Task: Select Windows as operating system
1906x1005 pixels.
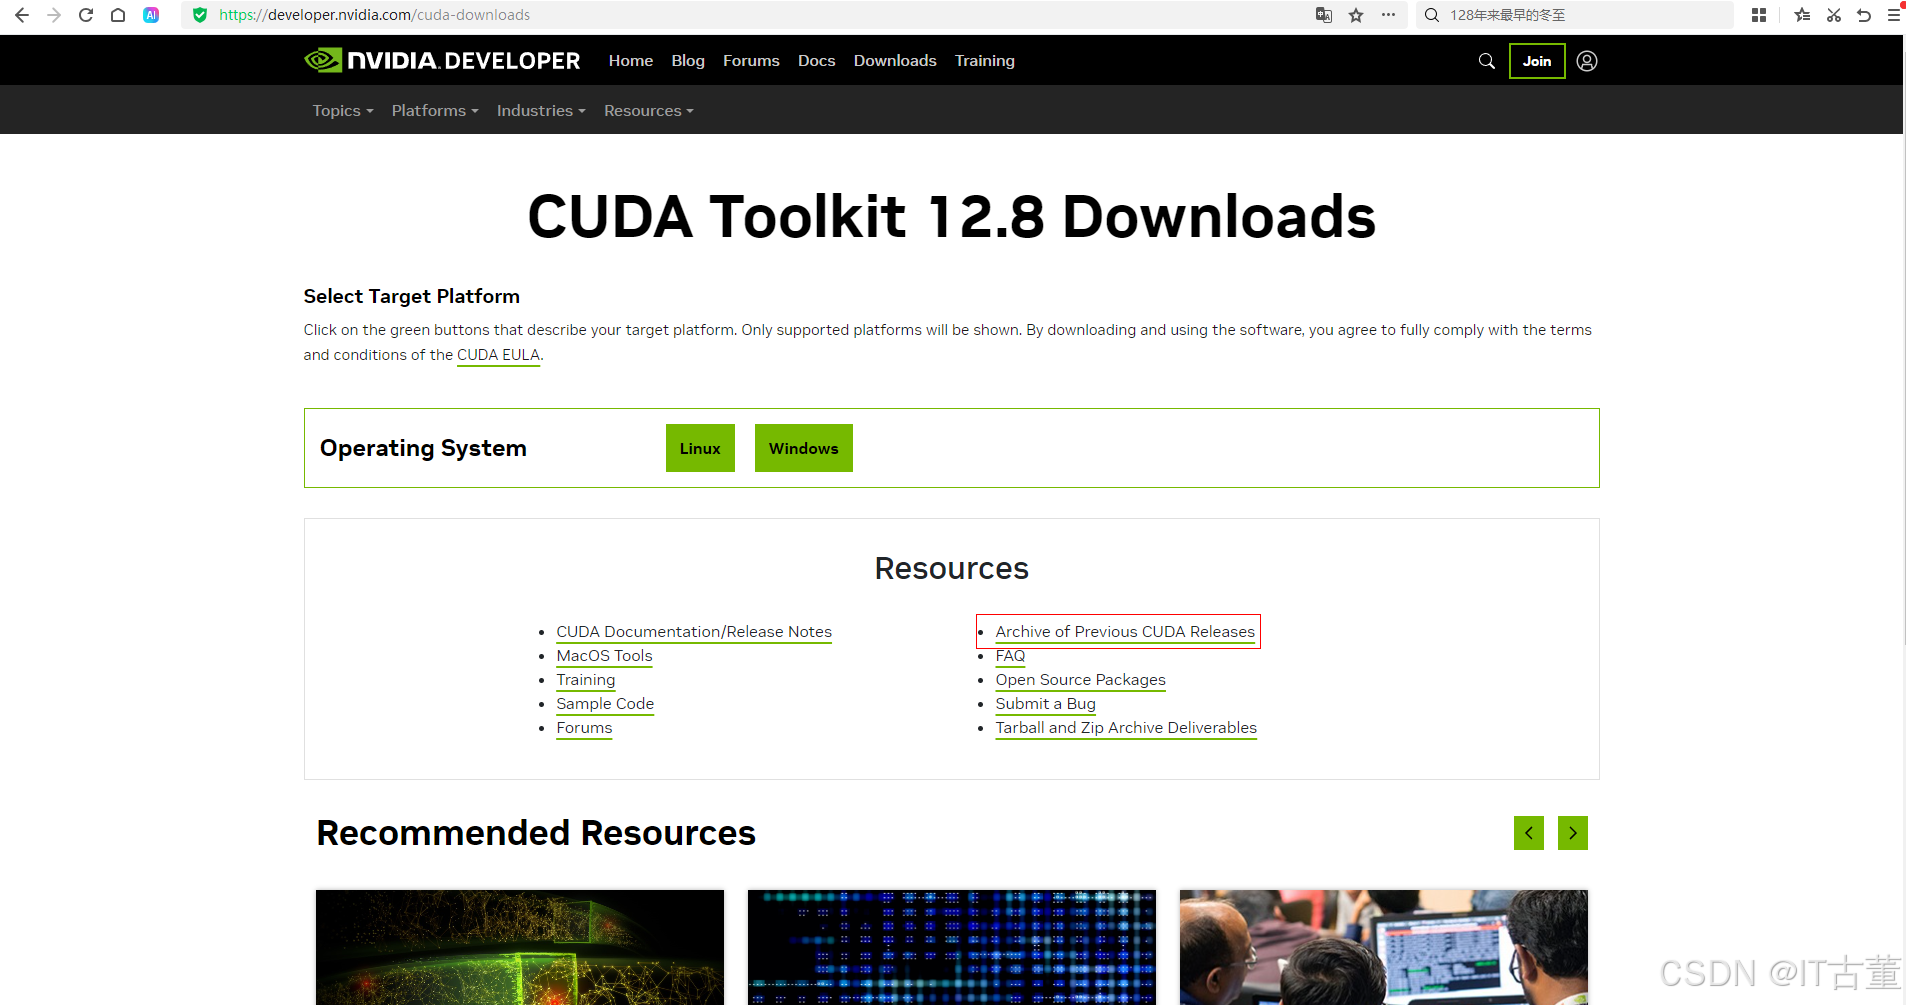Action: pos(804,448)
